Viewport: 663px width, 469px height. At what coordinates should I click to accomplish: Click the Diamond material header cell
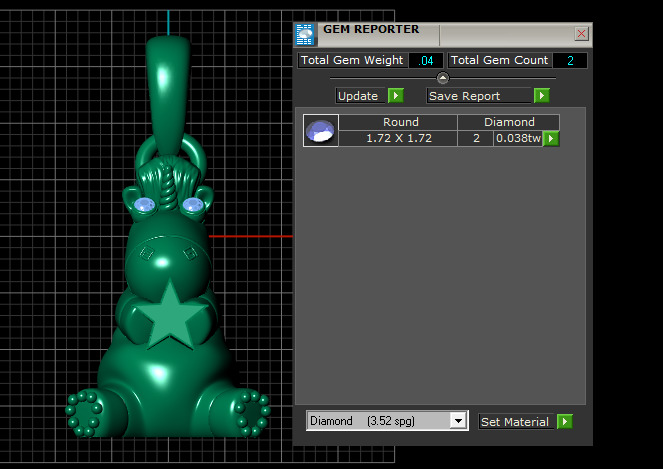tap(509, 122)
